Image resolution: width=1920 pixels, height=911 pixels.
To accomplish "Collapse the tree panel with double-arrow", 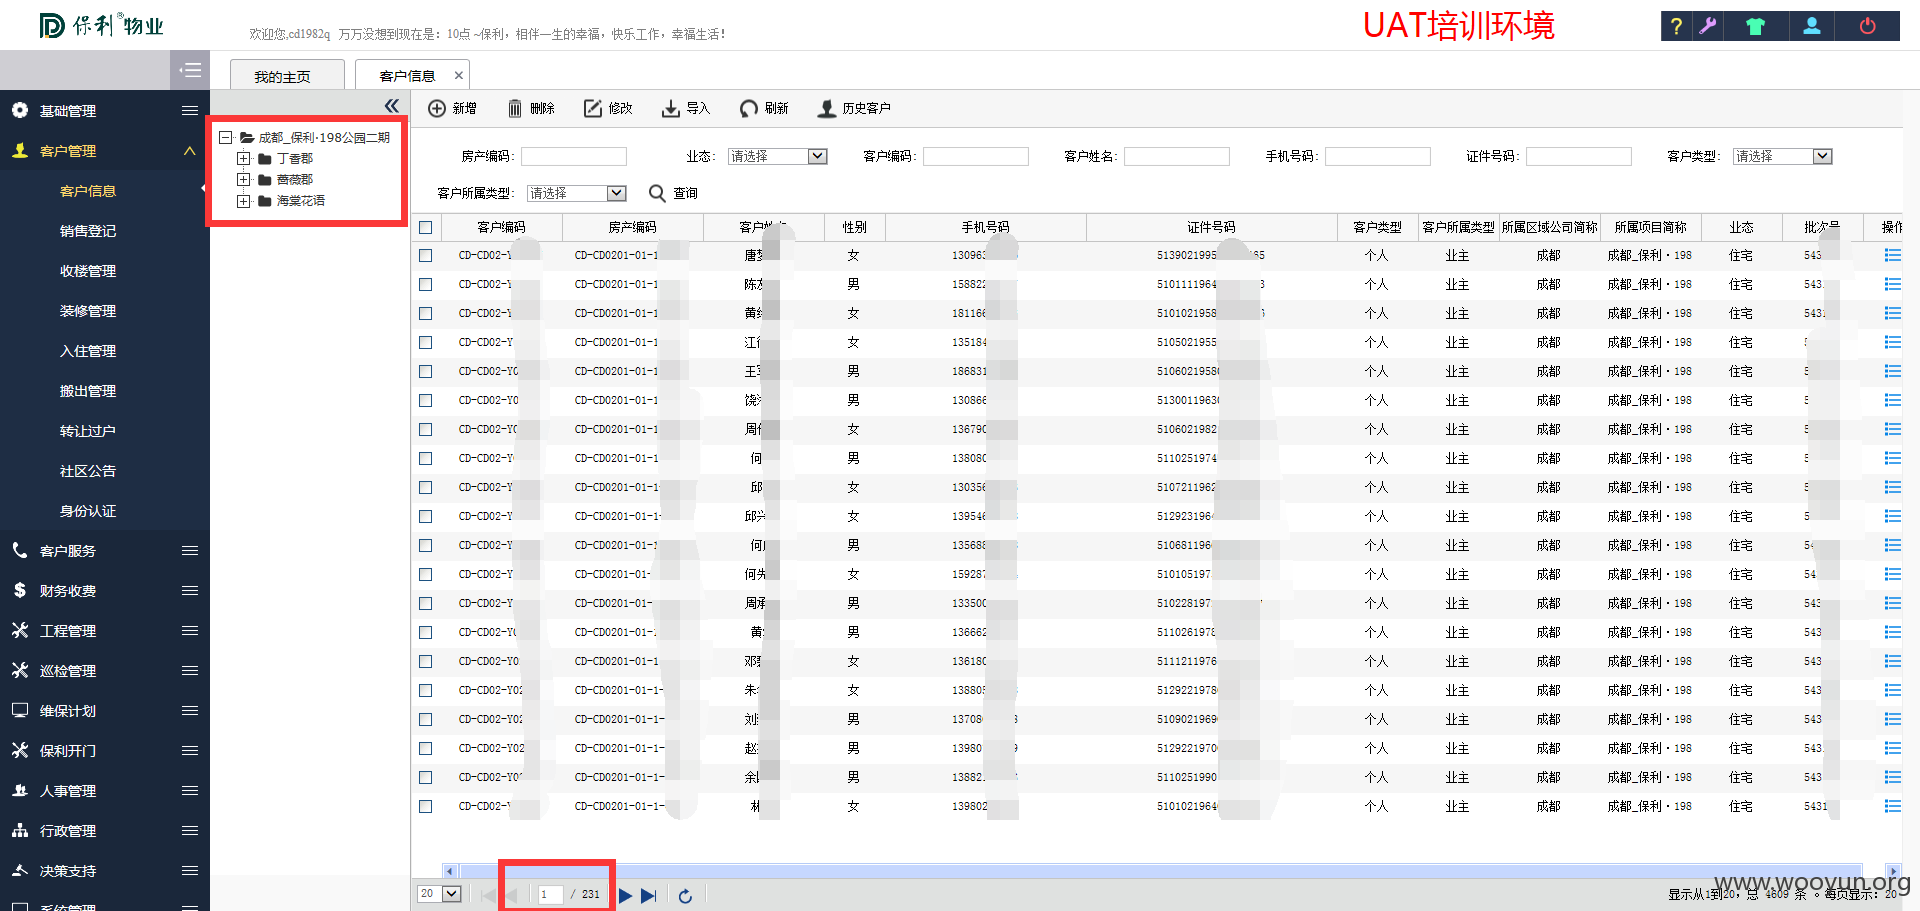I will click(x=392, y=106).
